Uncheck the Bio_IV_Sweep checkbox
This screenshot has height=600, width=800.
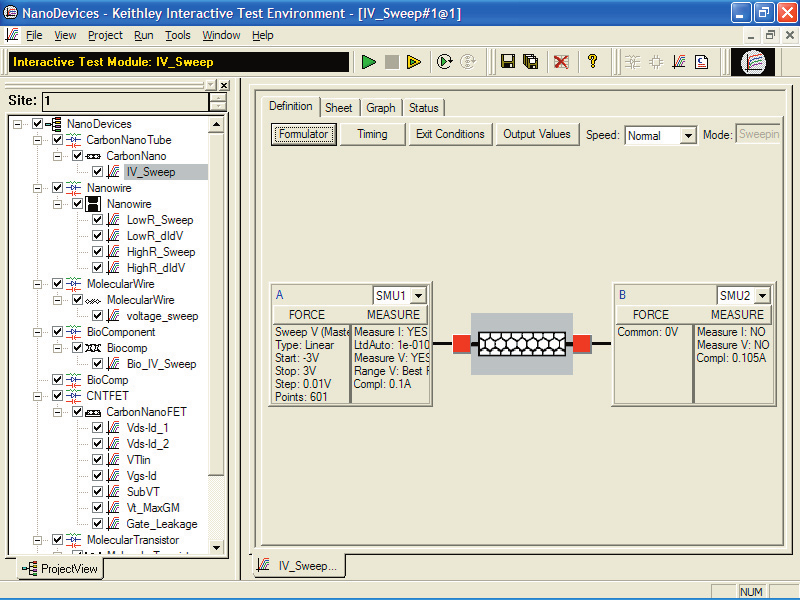click(x=98, y=364)
